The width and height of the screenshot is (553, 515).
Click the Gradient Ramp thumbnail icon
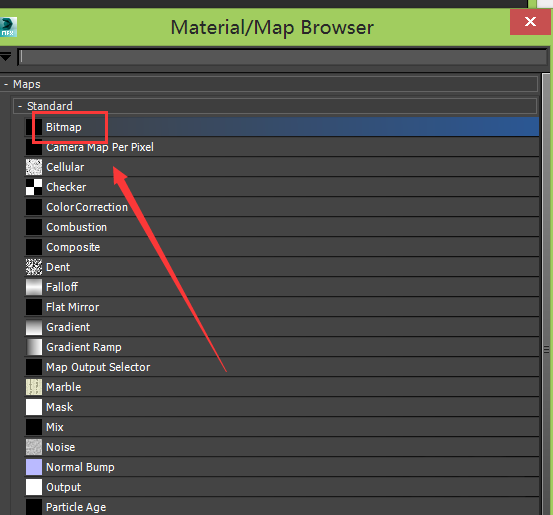(x=34, y=347)
